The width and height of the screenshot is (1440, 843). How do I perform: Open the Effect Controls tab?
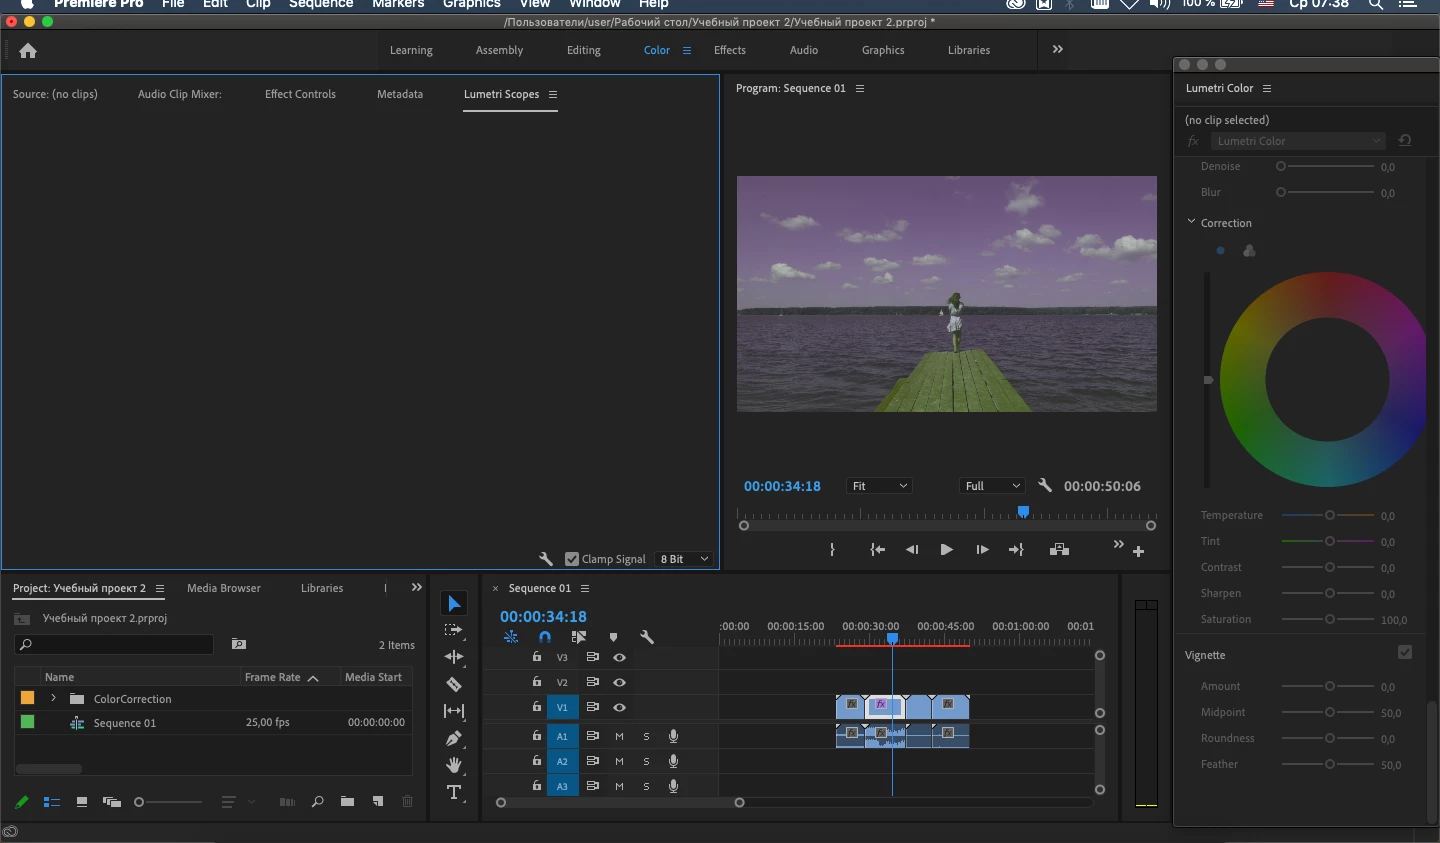click(x=300, y=94)
